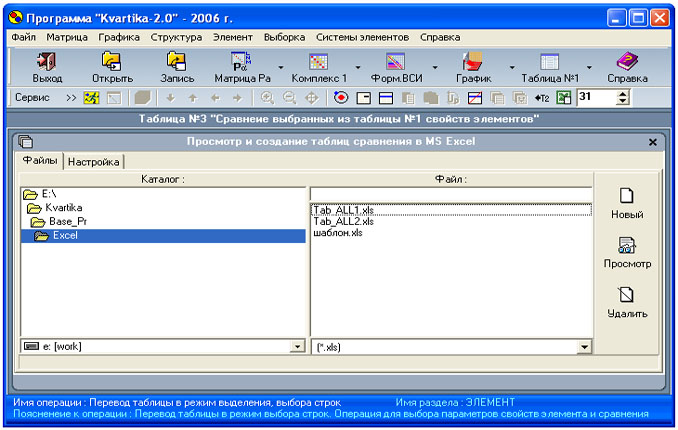The height and width of the screenshot is (430, 678).
Task: Switch to the Настройка tab
Action: [94, 162]
